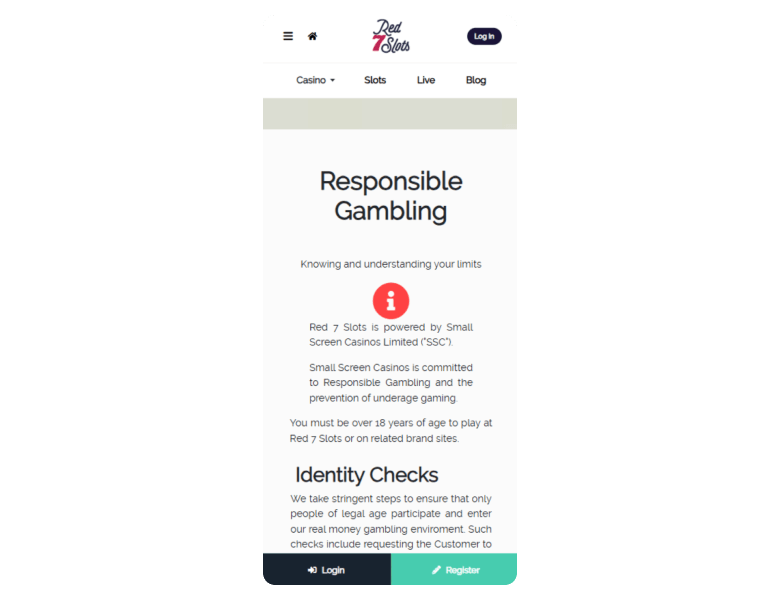780x600 pixels.
Task: Open the Slots navigation item
Action: coord(375,80)
